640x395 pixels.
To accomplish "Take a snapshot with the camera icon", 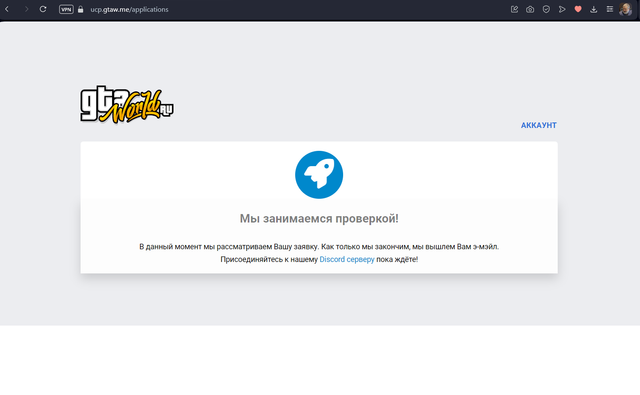I will (x=530, y=9).
